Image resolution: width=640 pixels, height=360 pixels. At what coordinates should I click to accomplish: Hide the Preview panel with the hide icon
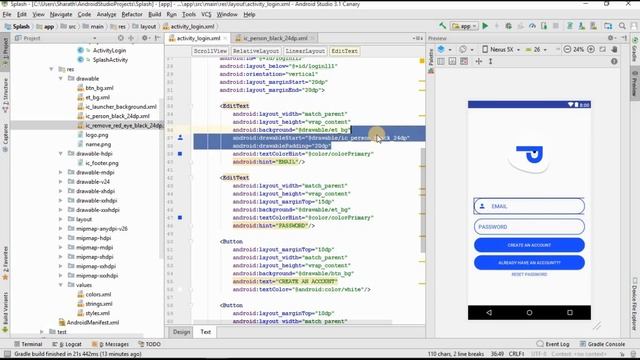(x=624, y=38)
